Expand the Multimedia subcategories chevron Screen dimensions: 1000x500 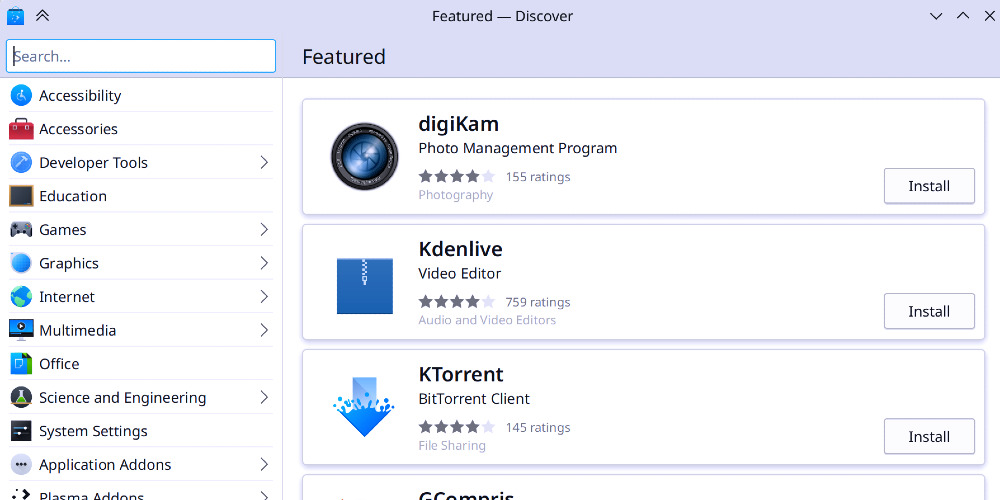[x=264, y=330]
